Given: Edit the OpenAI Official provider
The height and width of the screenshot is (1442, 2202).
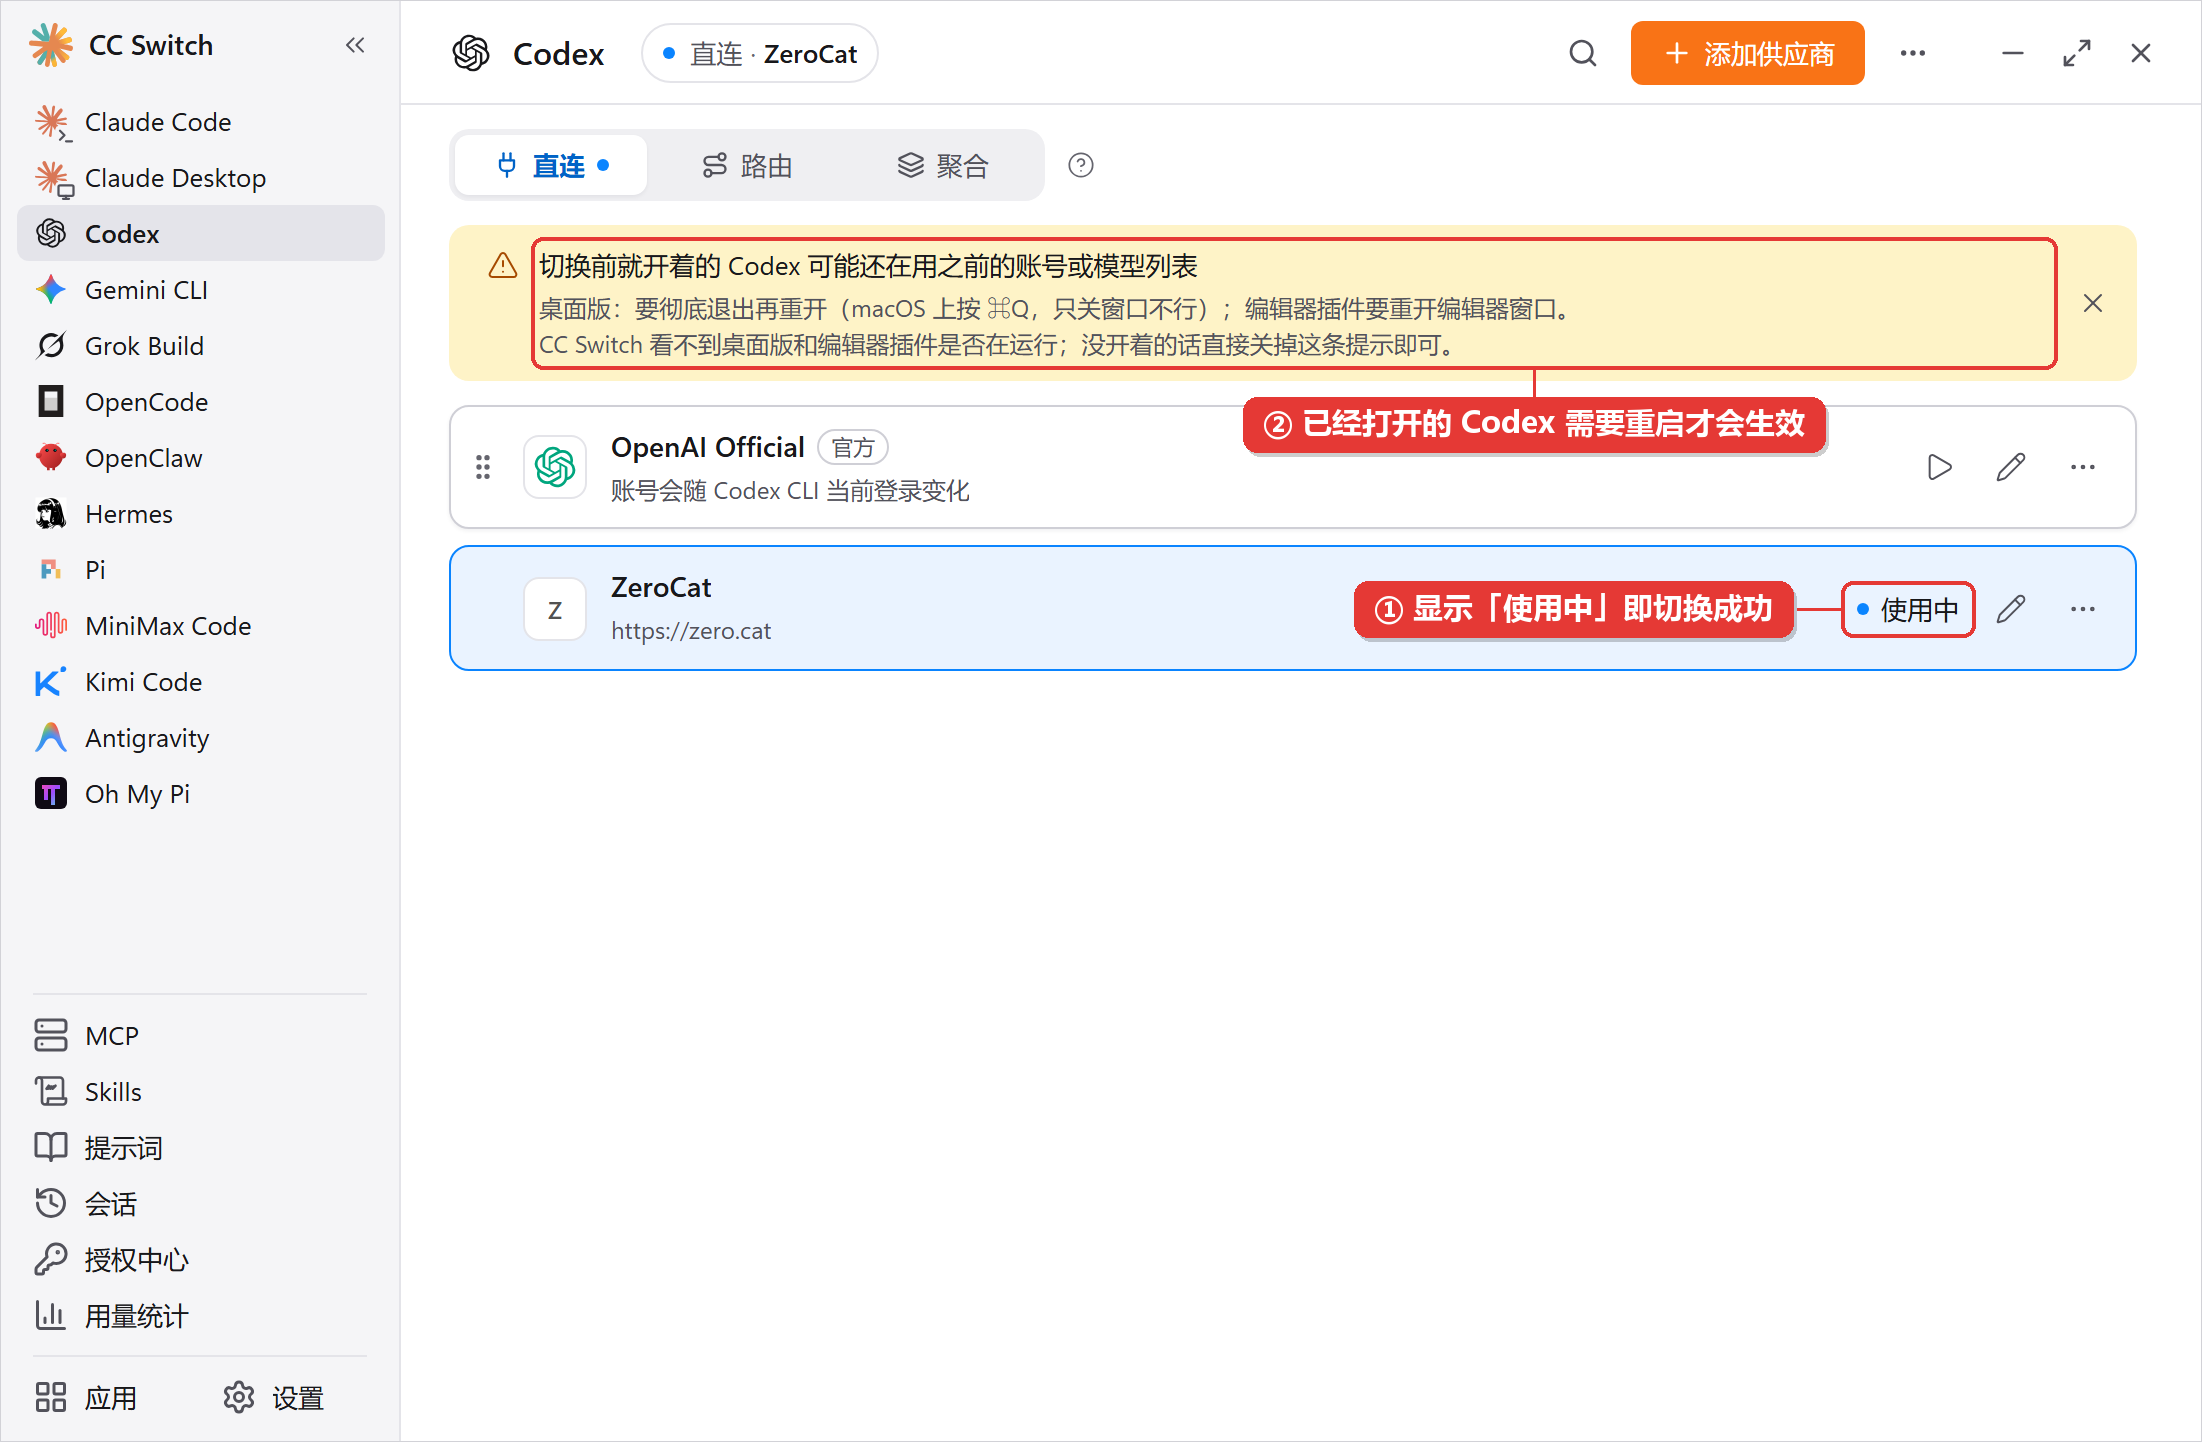Looking at the screenshot, I should tap(2011, 467).
